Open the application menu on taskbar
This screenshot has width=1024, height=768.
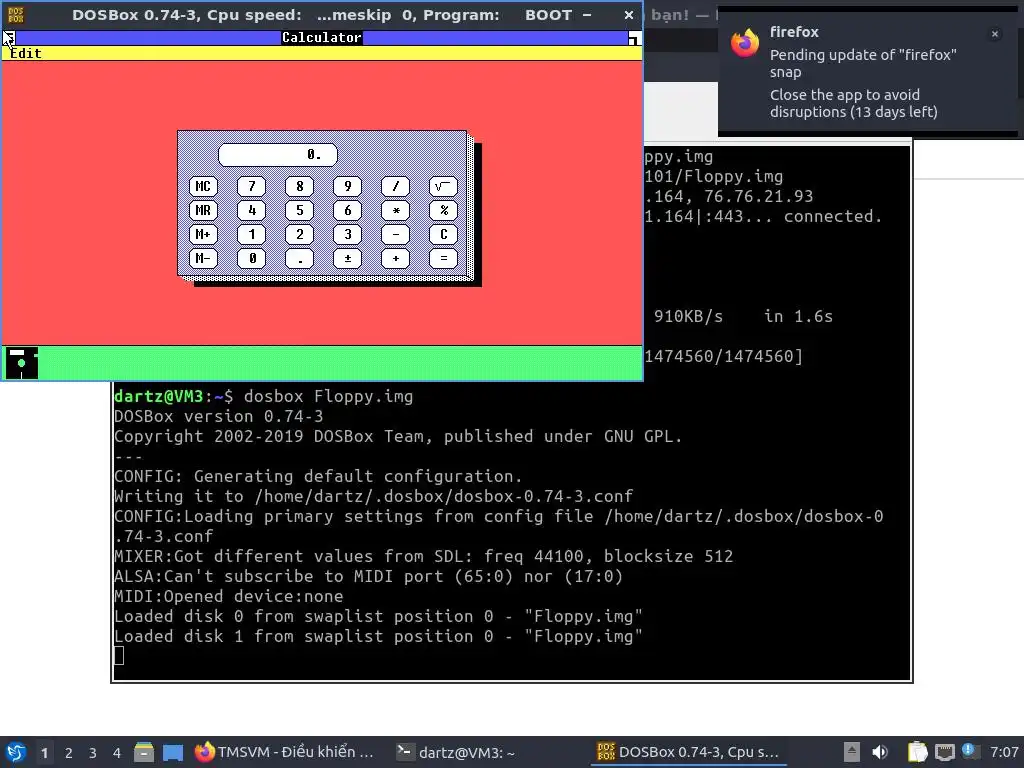coord(16,752)
